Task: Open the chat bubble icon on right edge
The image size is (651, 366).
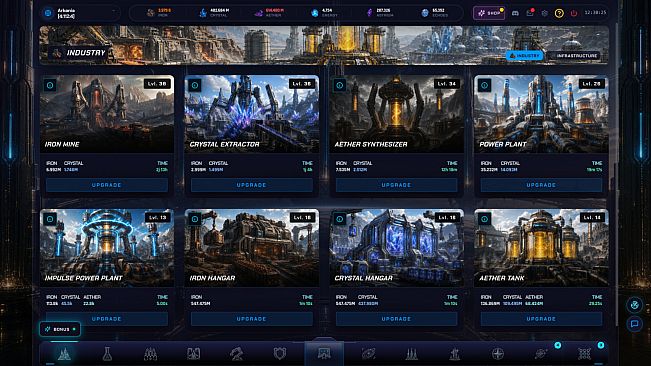Action: click(x=634, y=324)
